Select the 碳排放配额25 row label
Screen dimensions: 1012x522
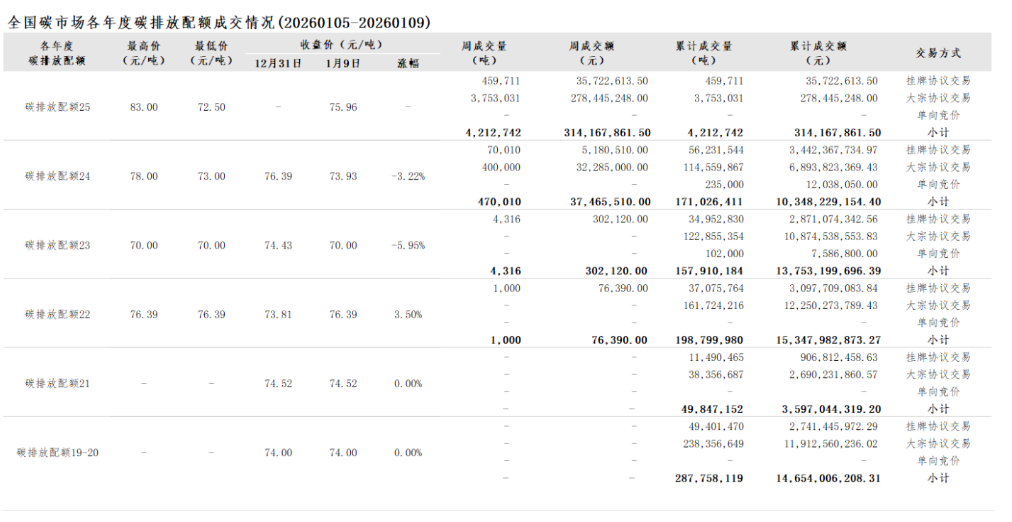pyautogui.click(x=57, y=107)
